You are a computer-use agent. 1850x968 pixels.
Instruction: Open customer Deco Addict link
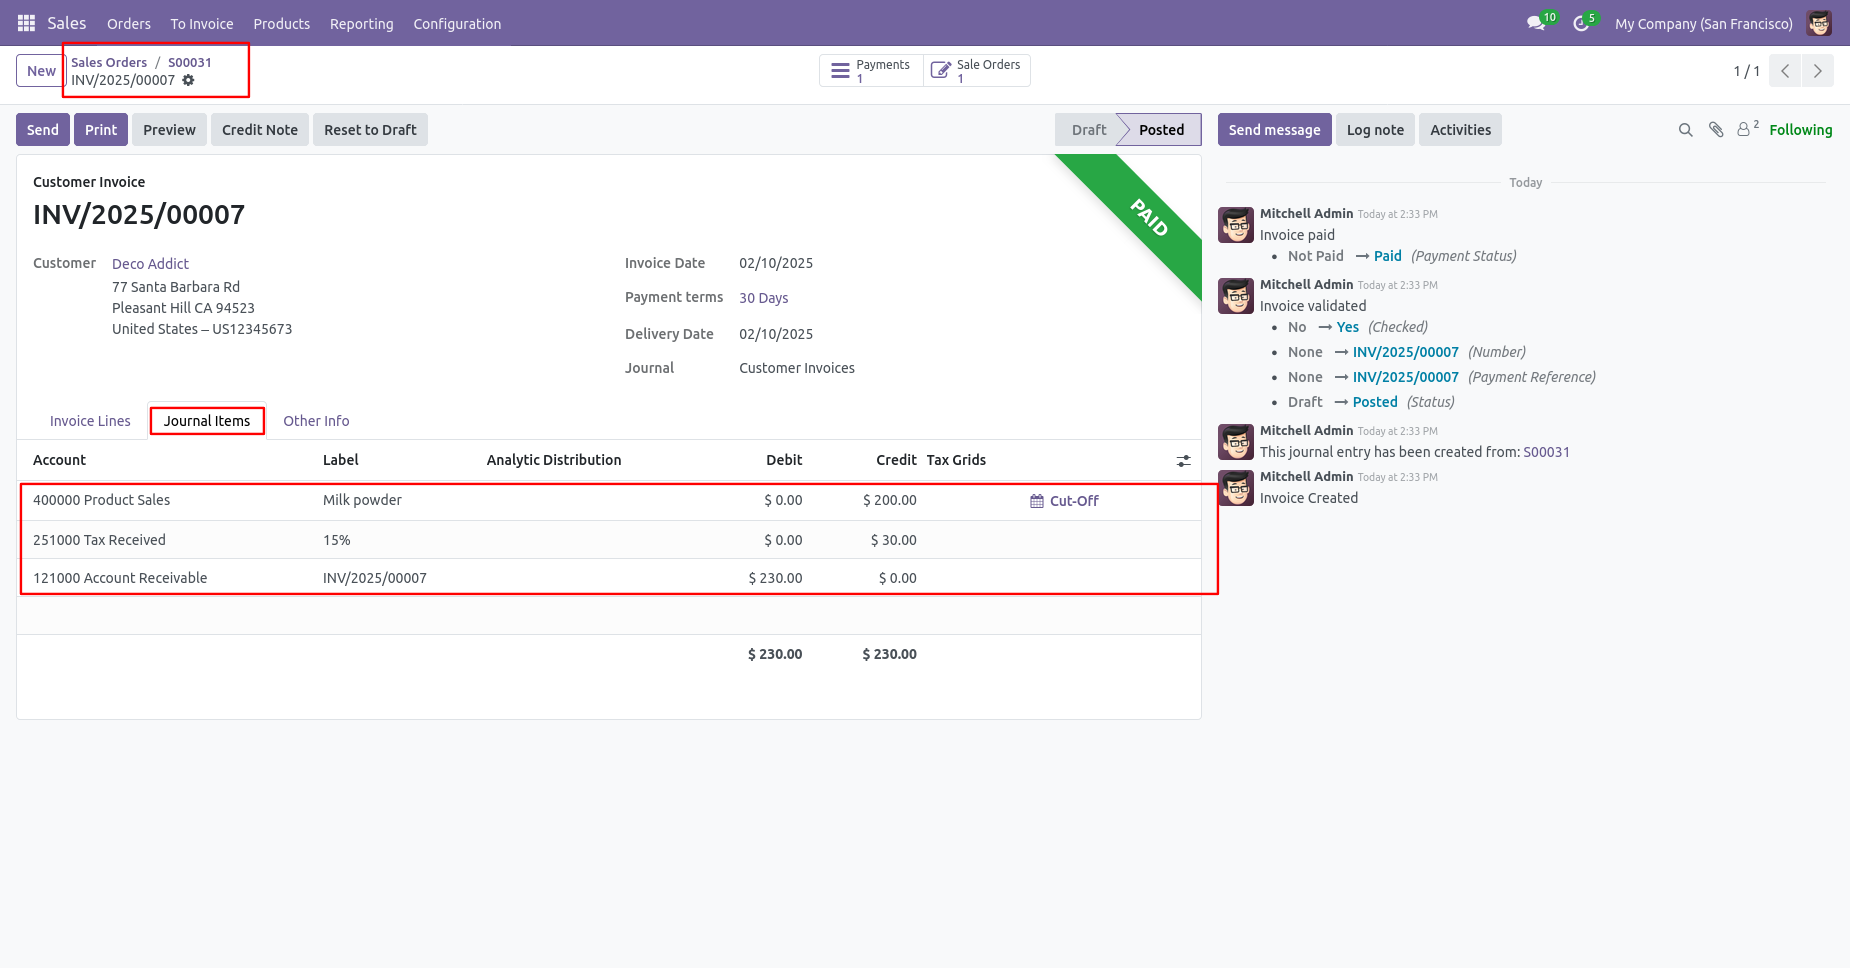(x=150, y=264)
